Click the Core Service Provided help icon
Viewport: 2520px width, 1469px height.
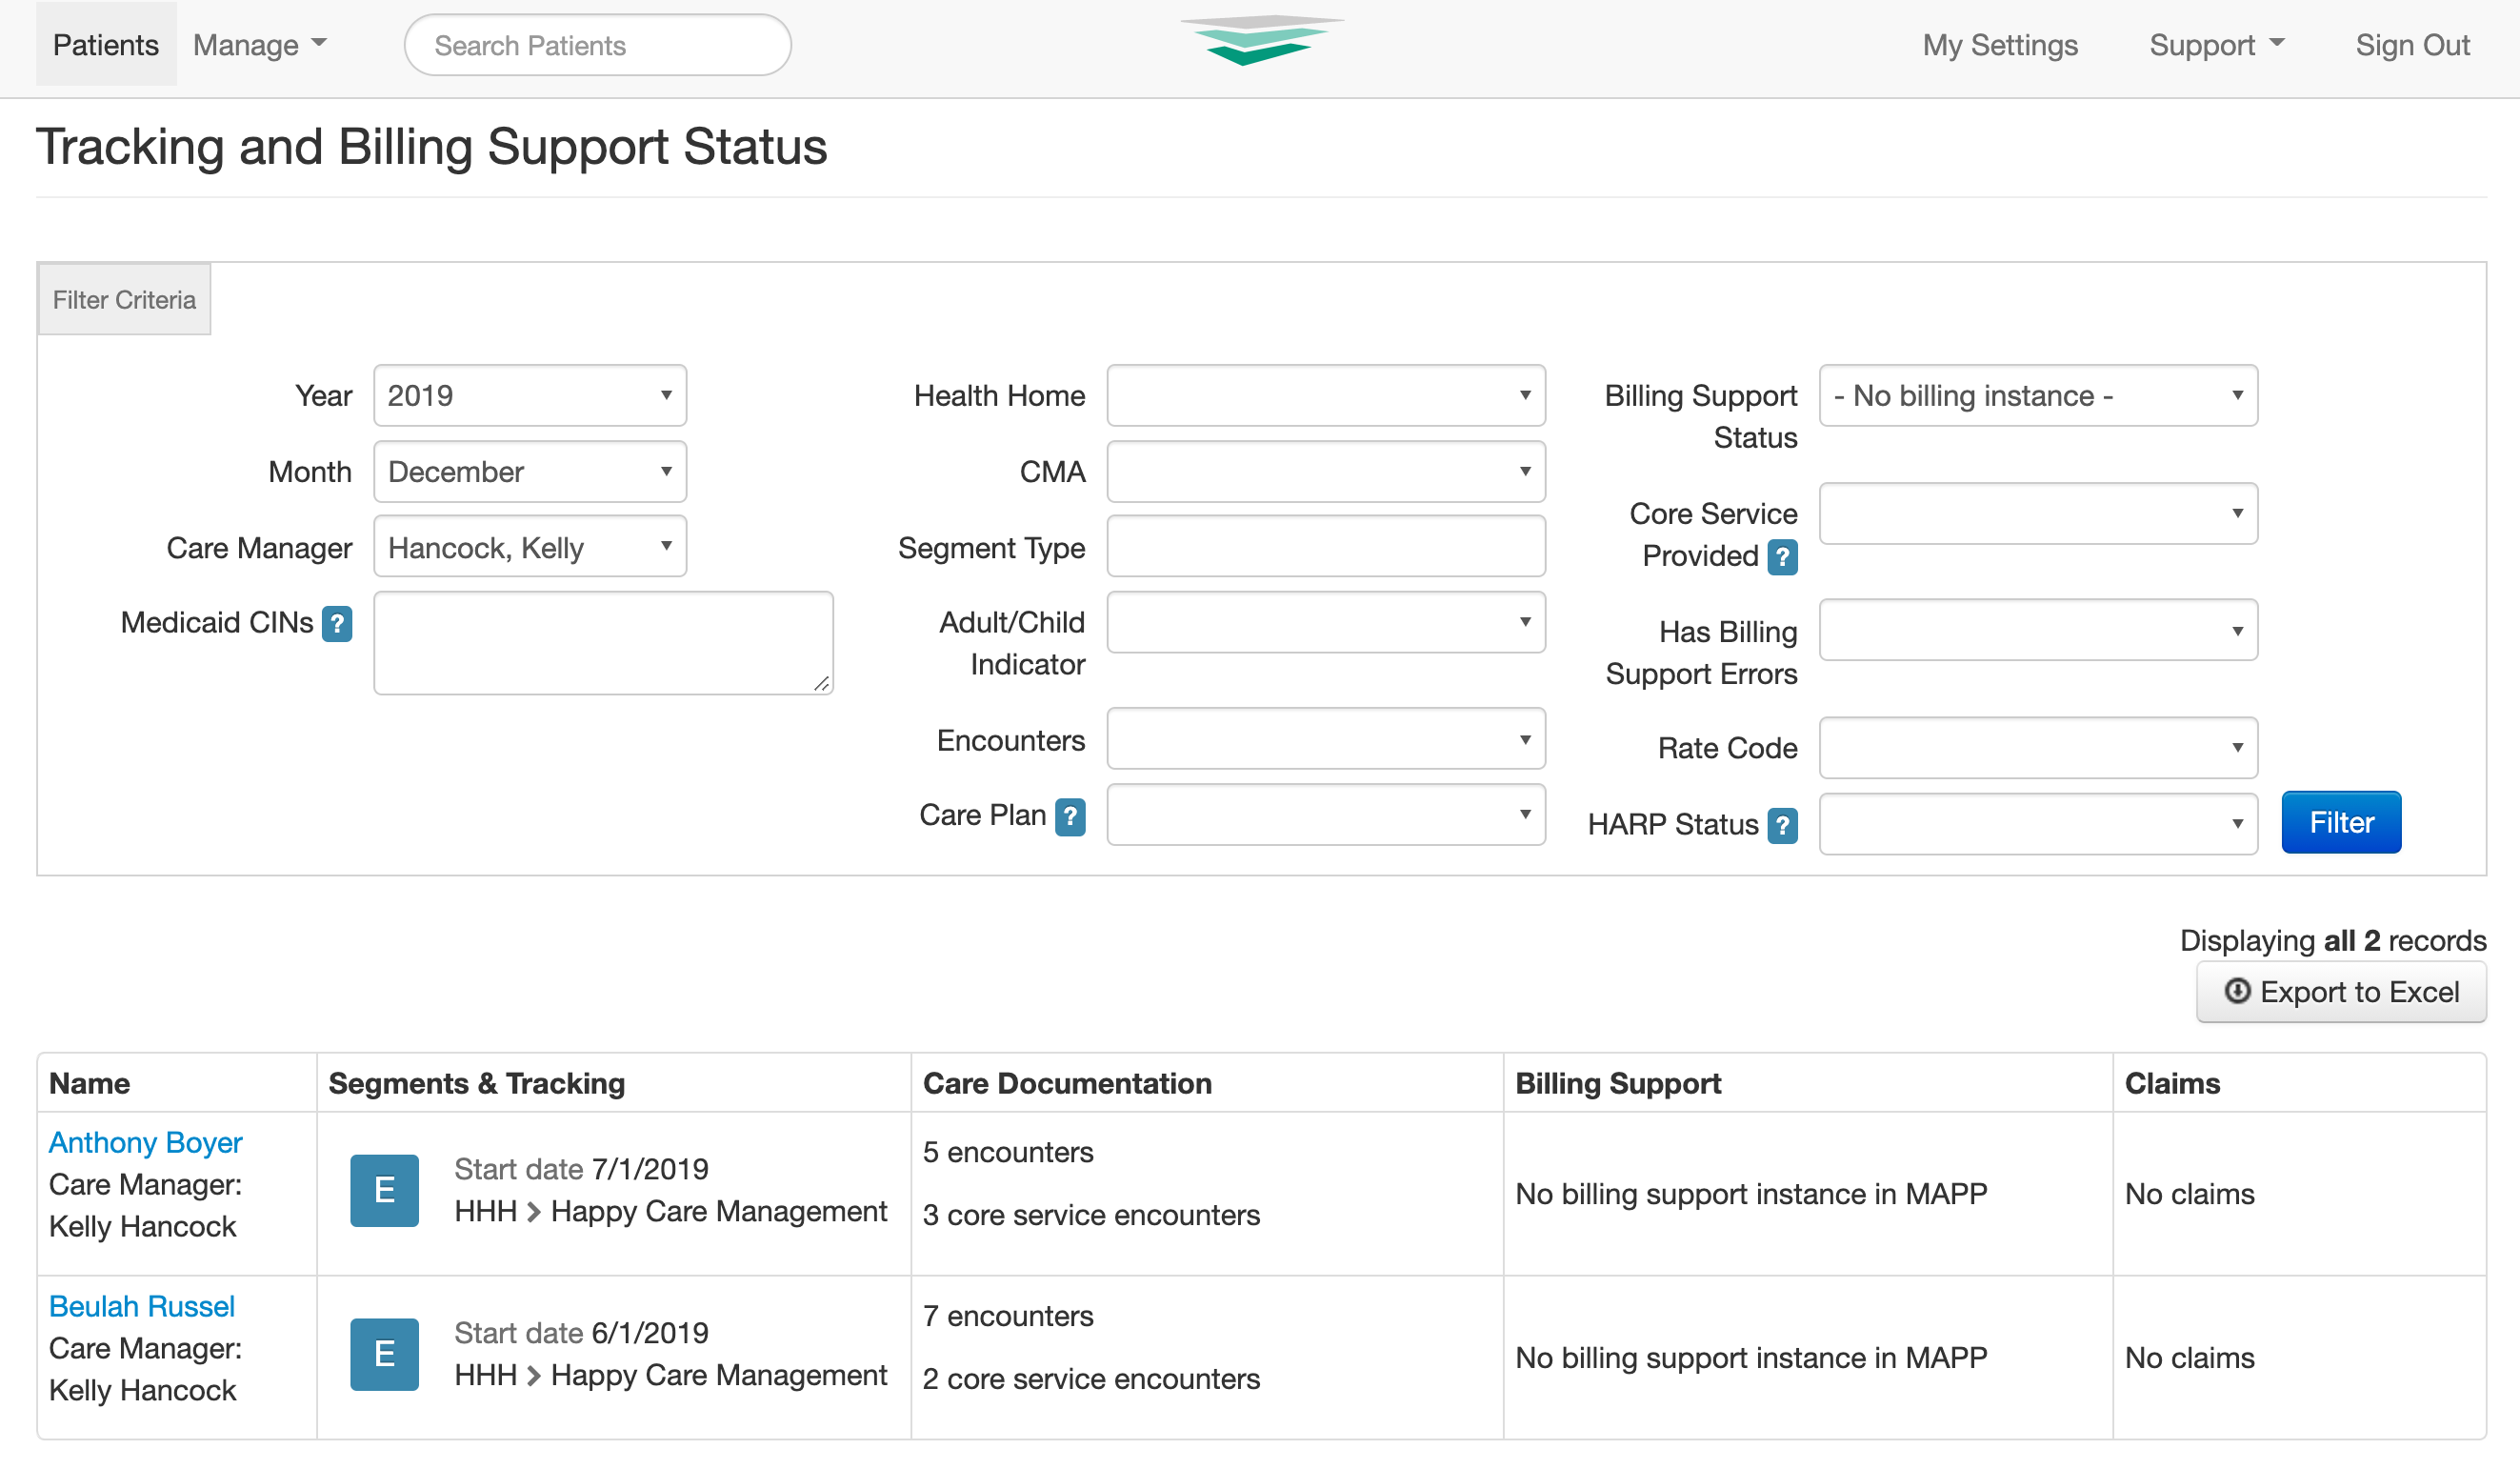coord(1782,557)
